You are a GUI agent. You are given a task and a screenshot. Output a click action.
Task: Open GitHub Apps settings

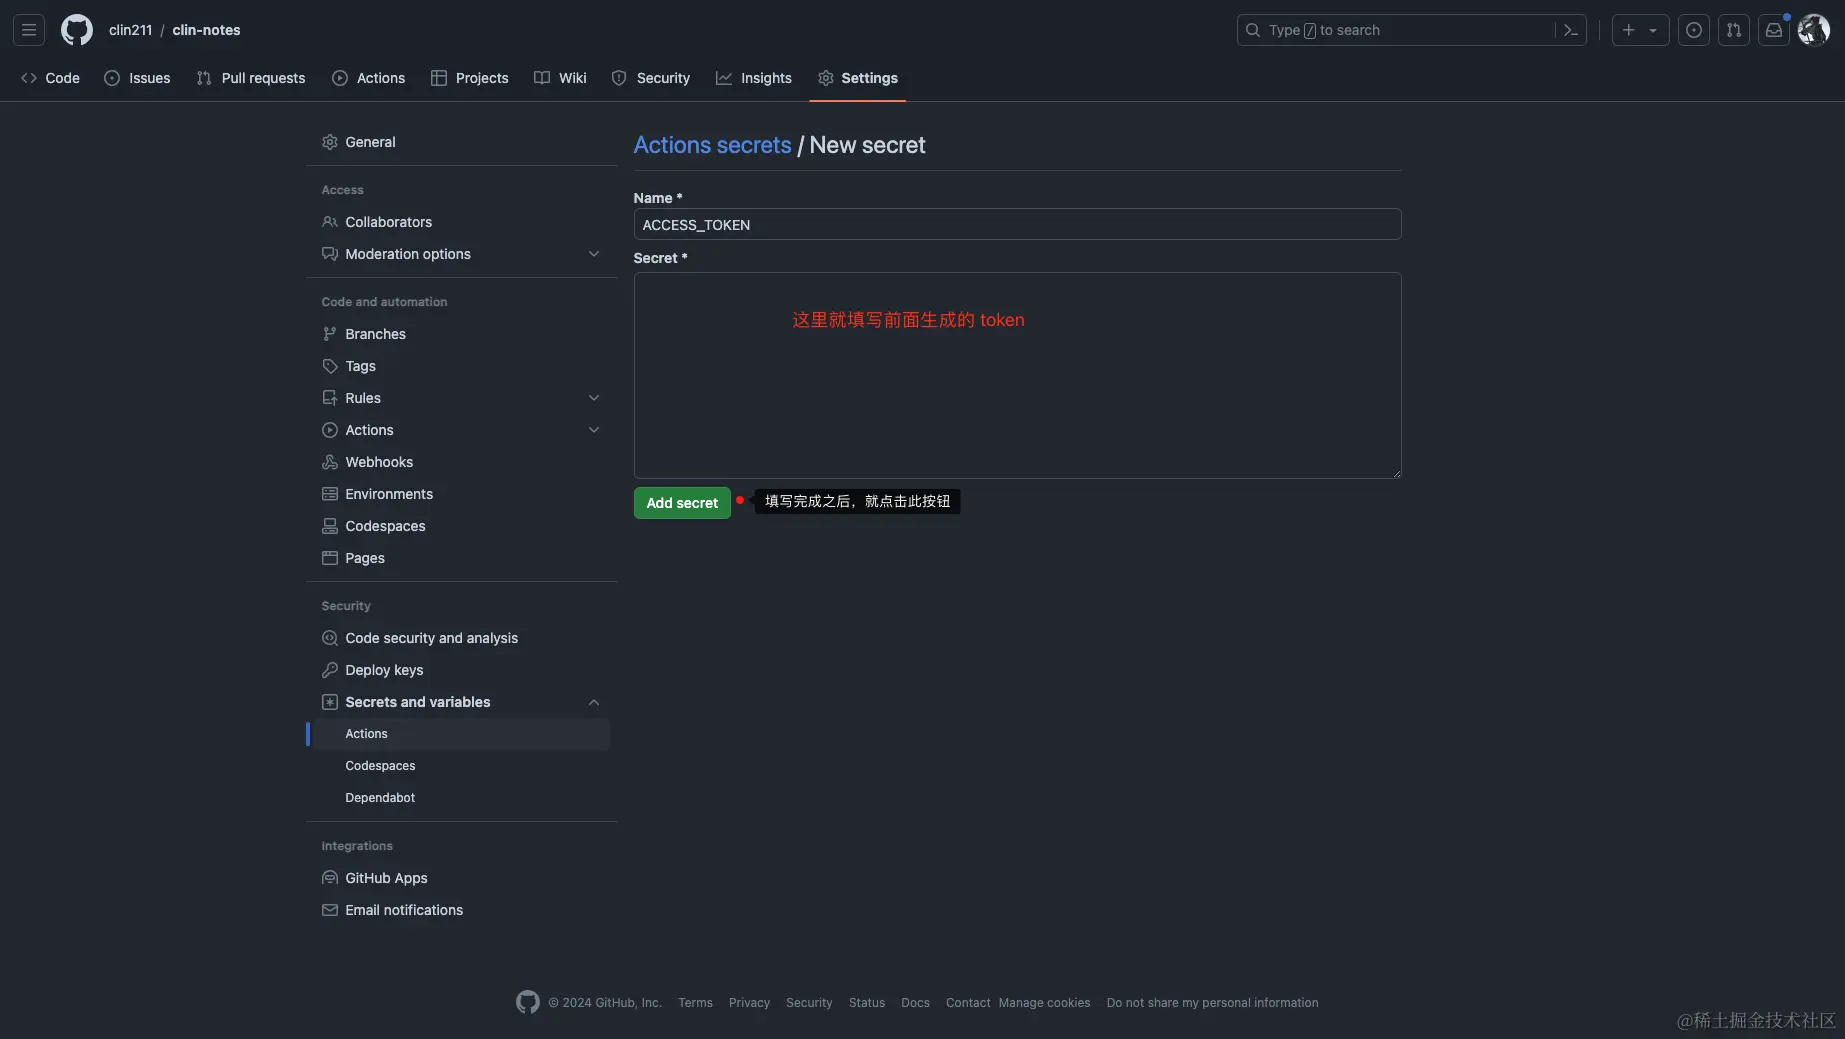point(461,878)
